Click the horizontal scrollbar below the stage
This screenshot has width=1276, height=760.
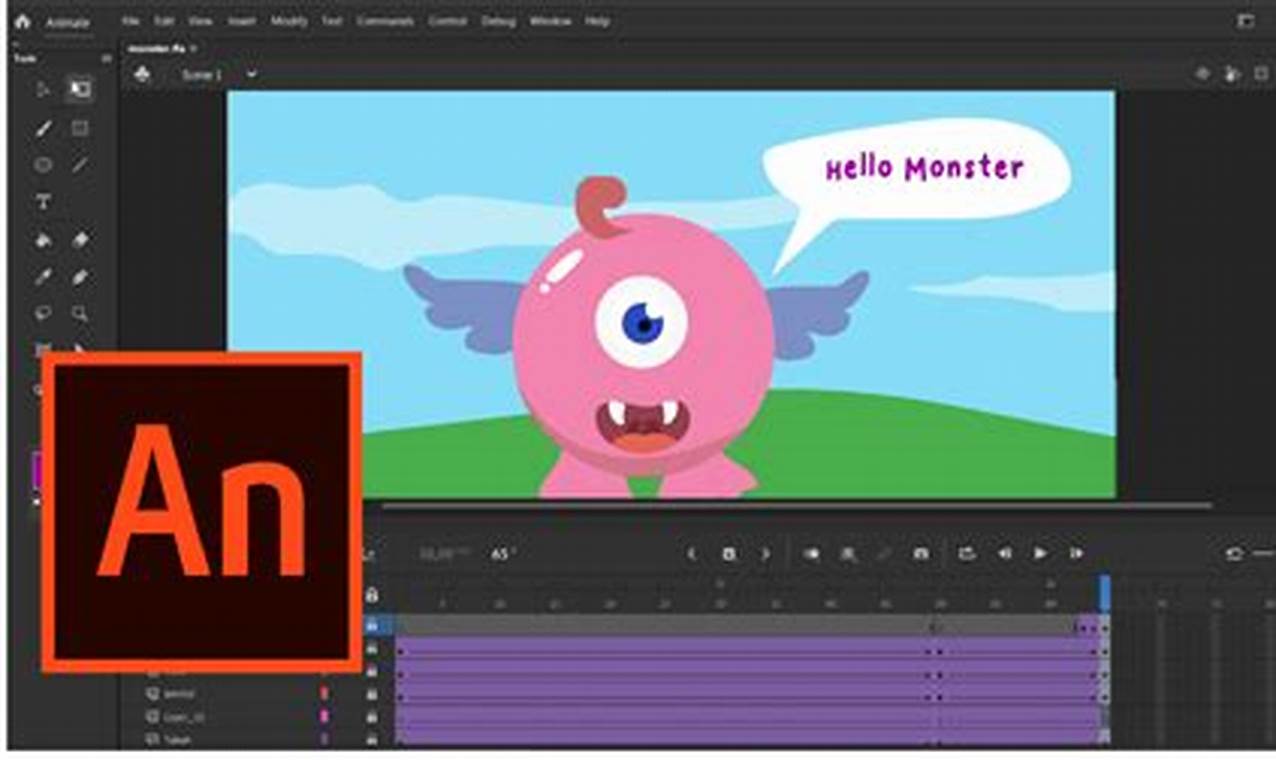(x=795, y=506)
